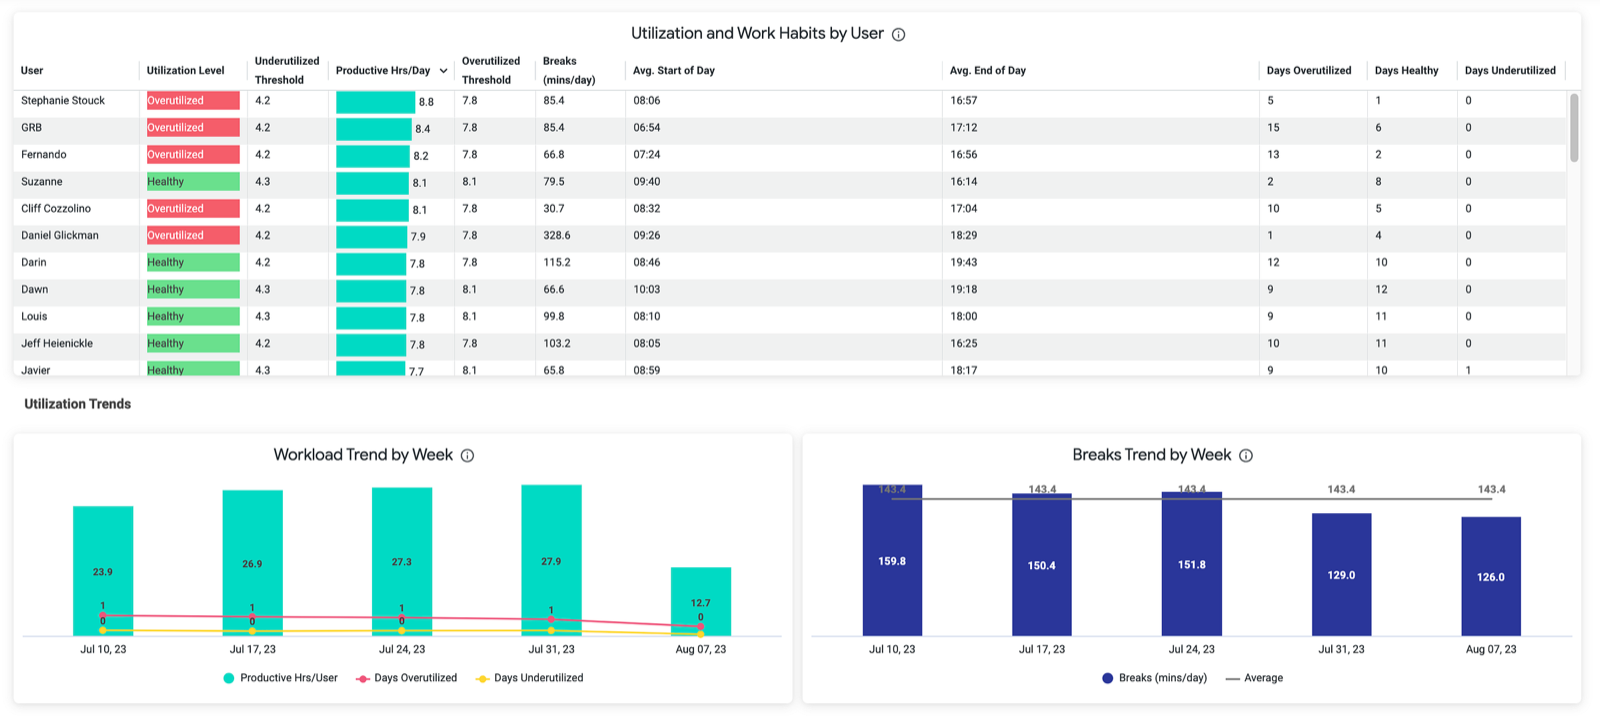Sort by Utilization Level column header
Image resolution: width=1600 pixels, height=716 pixels.
click(185, 71)
